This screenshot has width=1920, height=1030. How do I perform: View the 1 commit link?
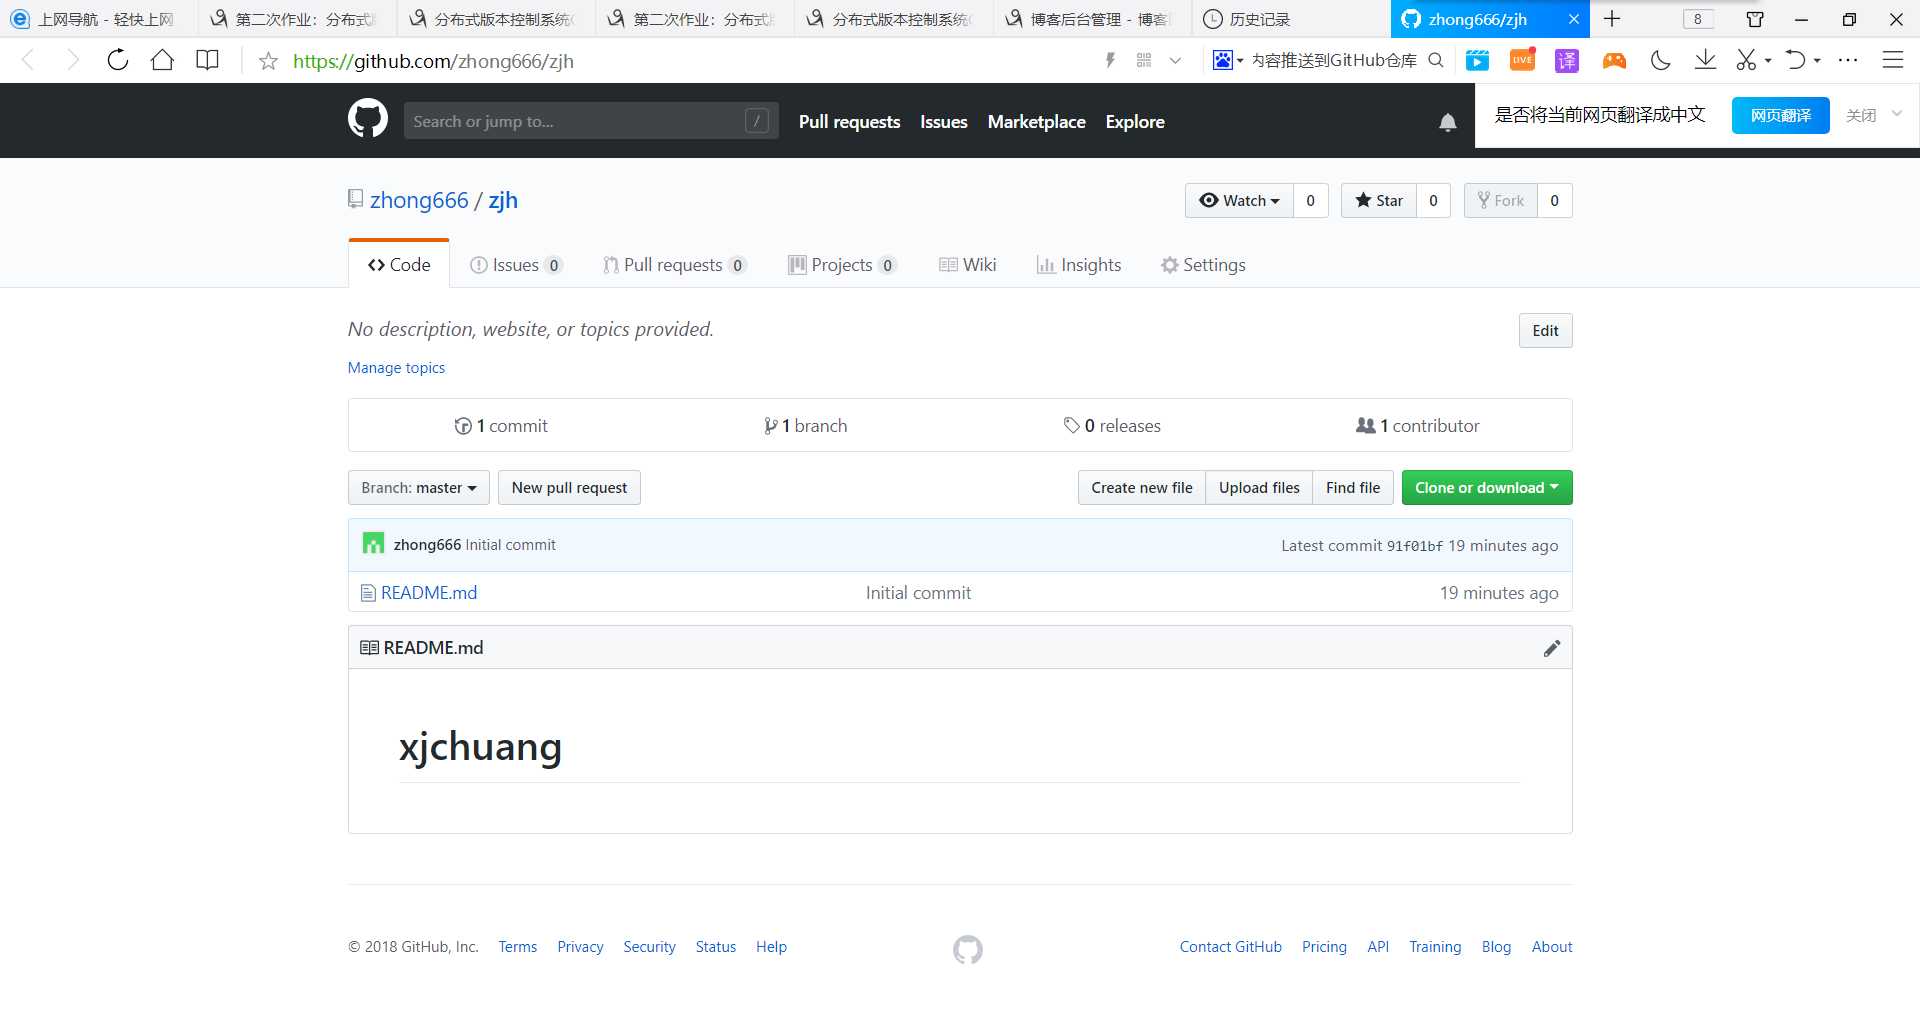[x=501, y=426]
